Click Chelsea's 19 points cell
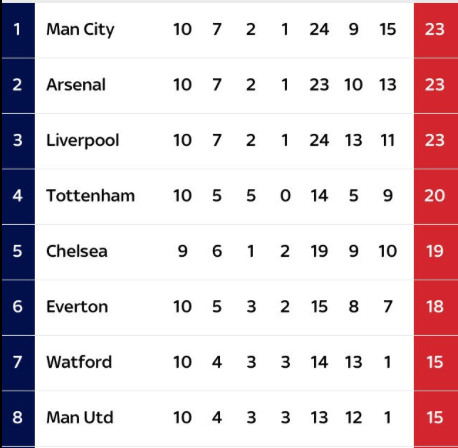Image resolution: width=458 pixels, height=448 pixels. click(436, 252)
